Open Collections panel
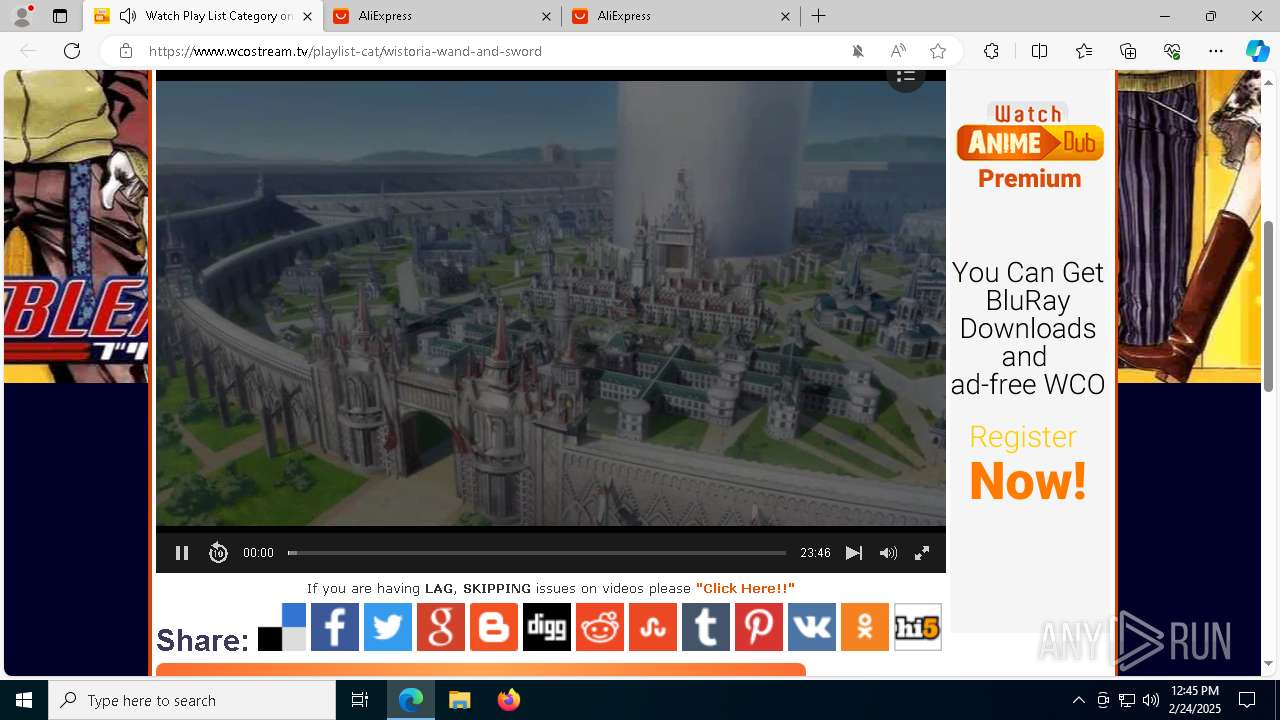This screenshot has width=1280, height=720. pos(1128,51)
